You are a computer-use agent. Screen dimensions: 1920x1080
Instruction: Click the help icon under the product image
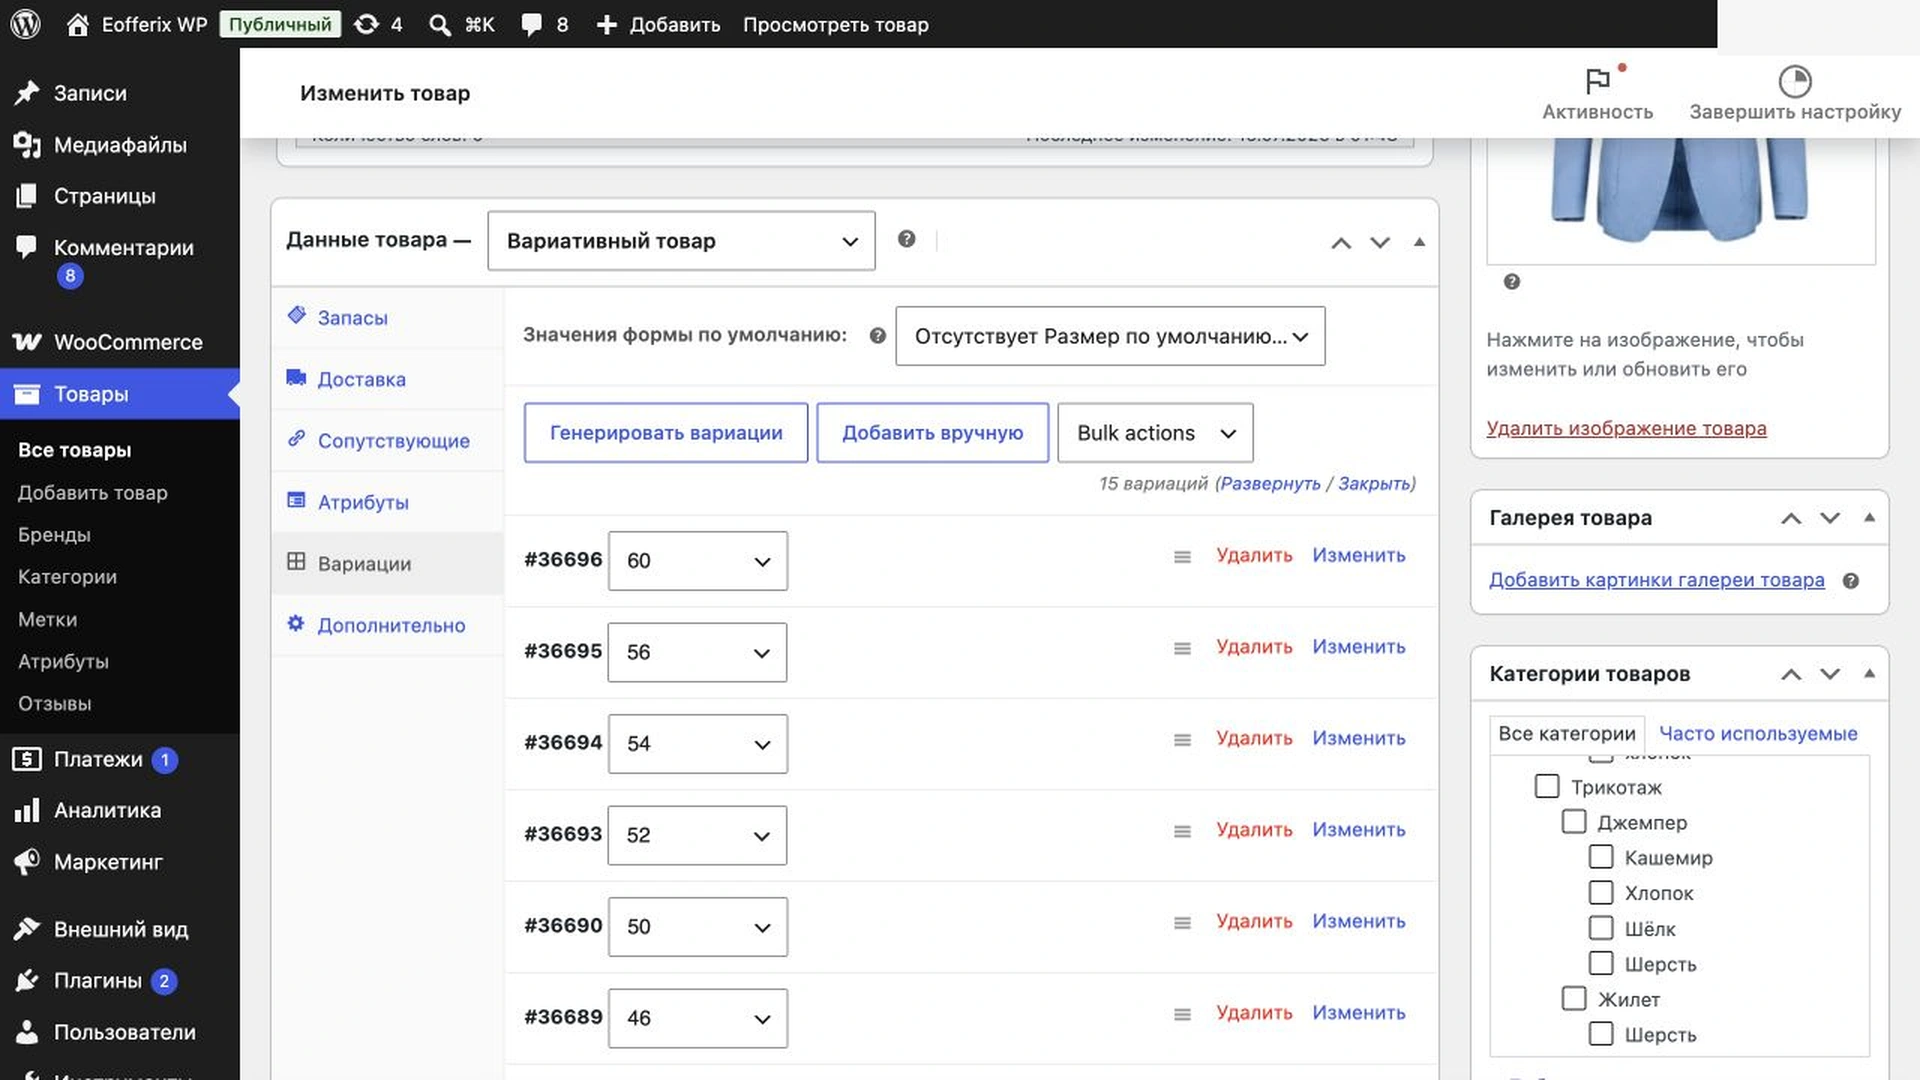1512,282
